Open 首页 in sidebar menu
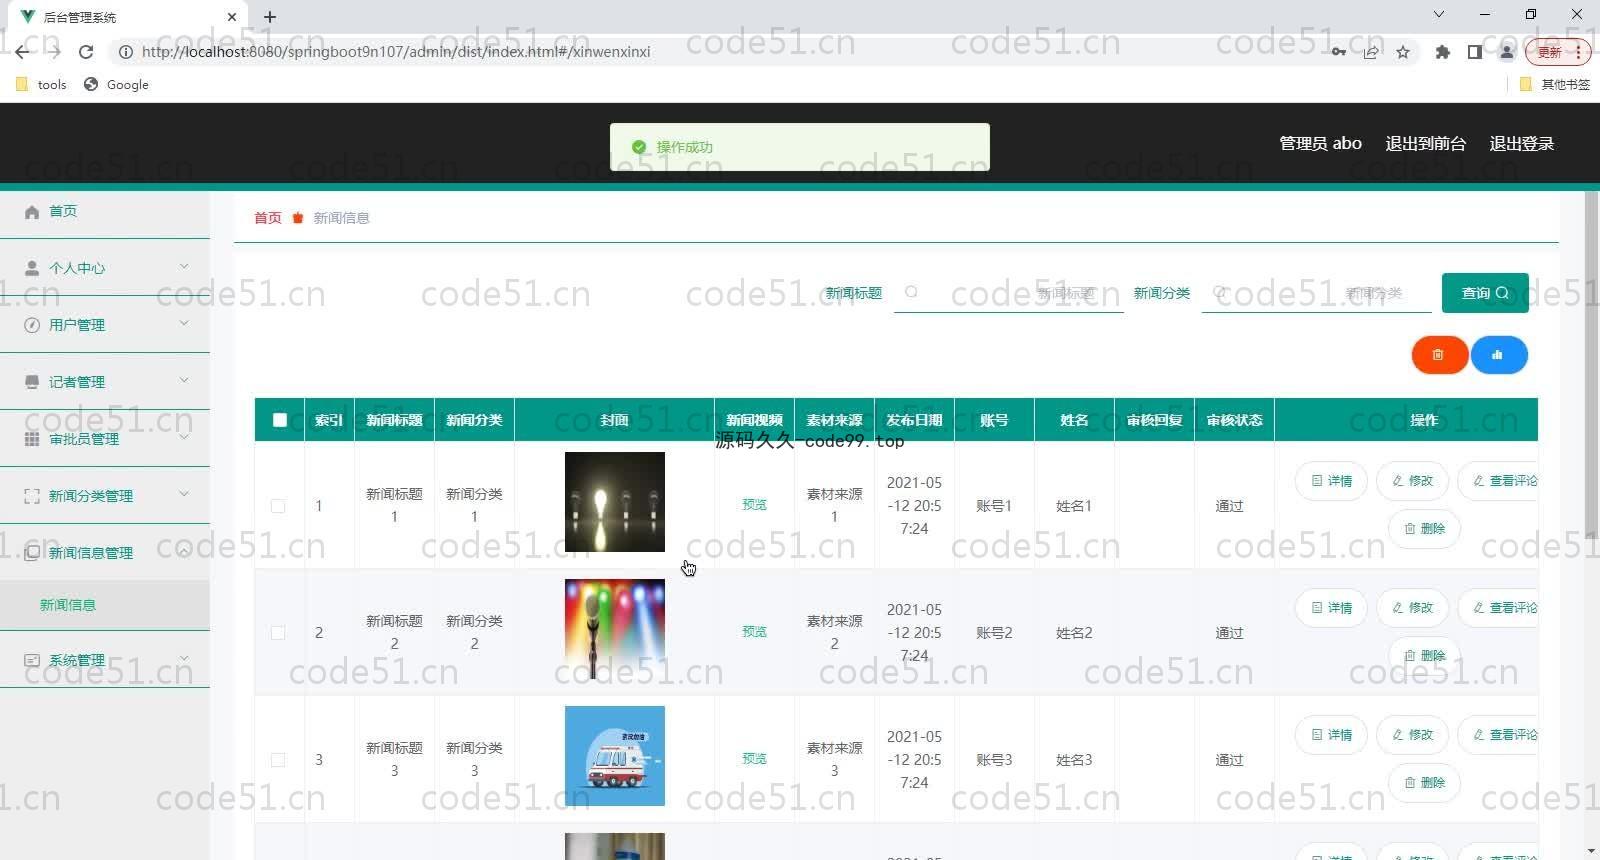Image resolution: width=1600 pixels, height=860 pixels. coord(105,211)
